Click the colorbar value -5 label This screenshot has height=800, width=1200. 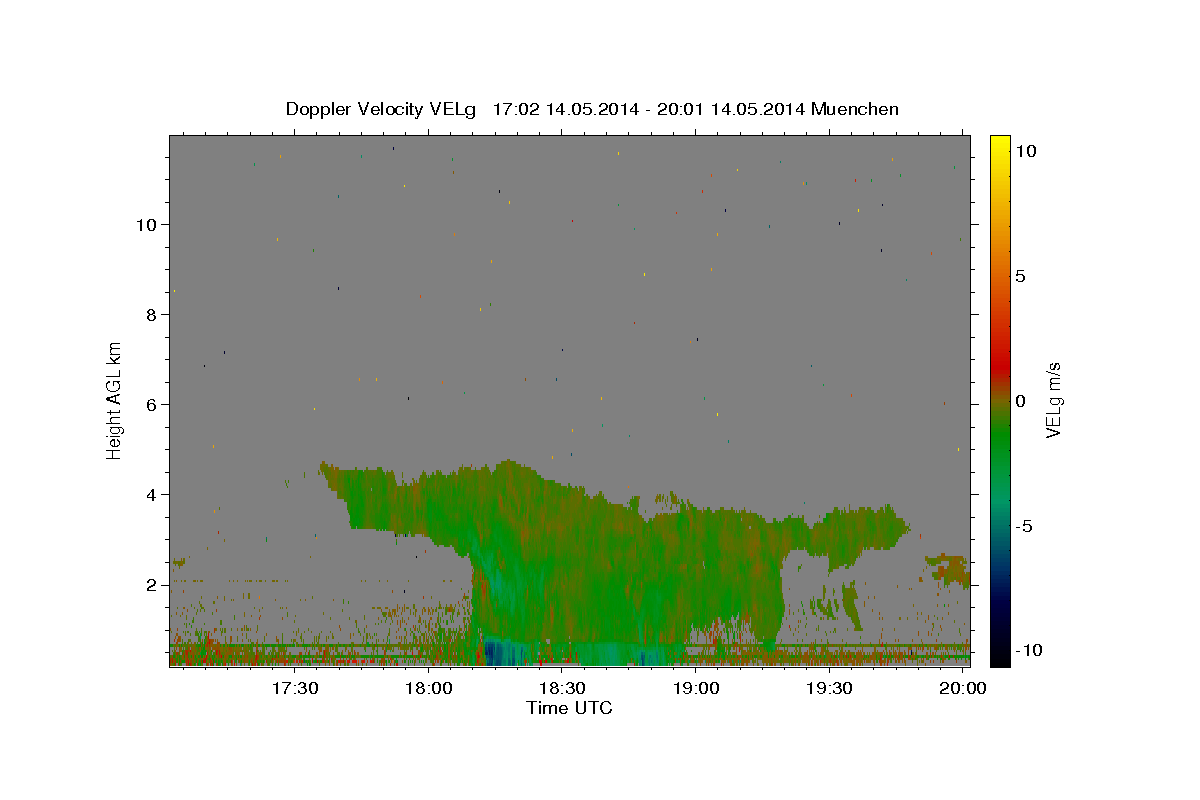pyautogui.click(x=1024, y=526)
